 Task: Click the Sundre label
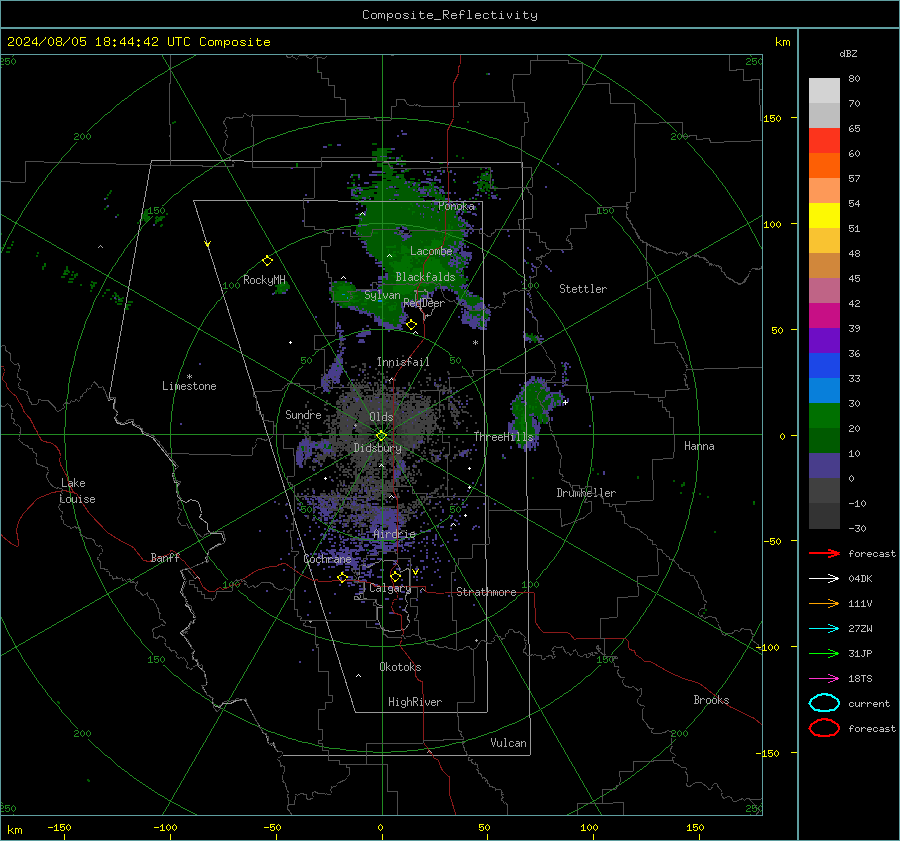(303, 414)
